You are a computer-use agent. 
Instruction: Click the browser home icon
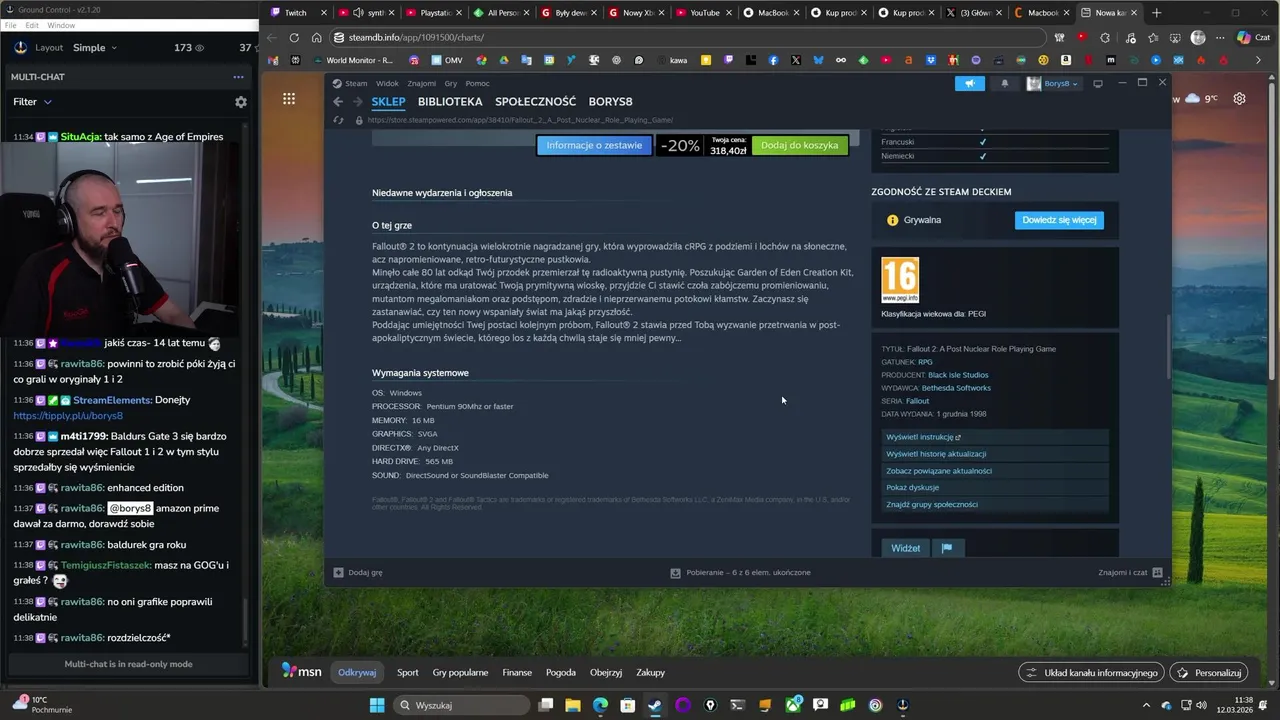pyautogui.click(x=316, y=38)
